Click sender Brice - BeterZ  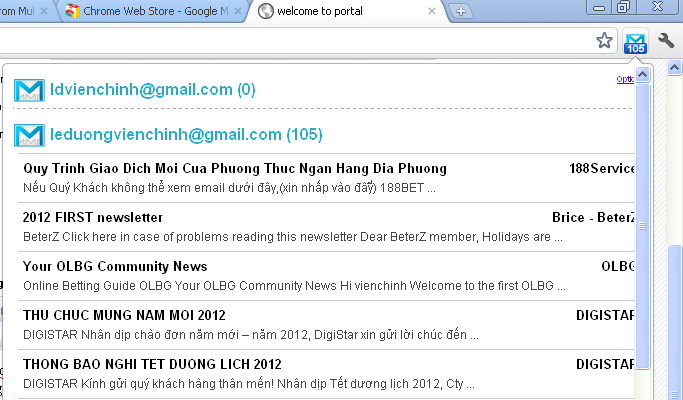[593, 217]
